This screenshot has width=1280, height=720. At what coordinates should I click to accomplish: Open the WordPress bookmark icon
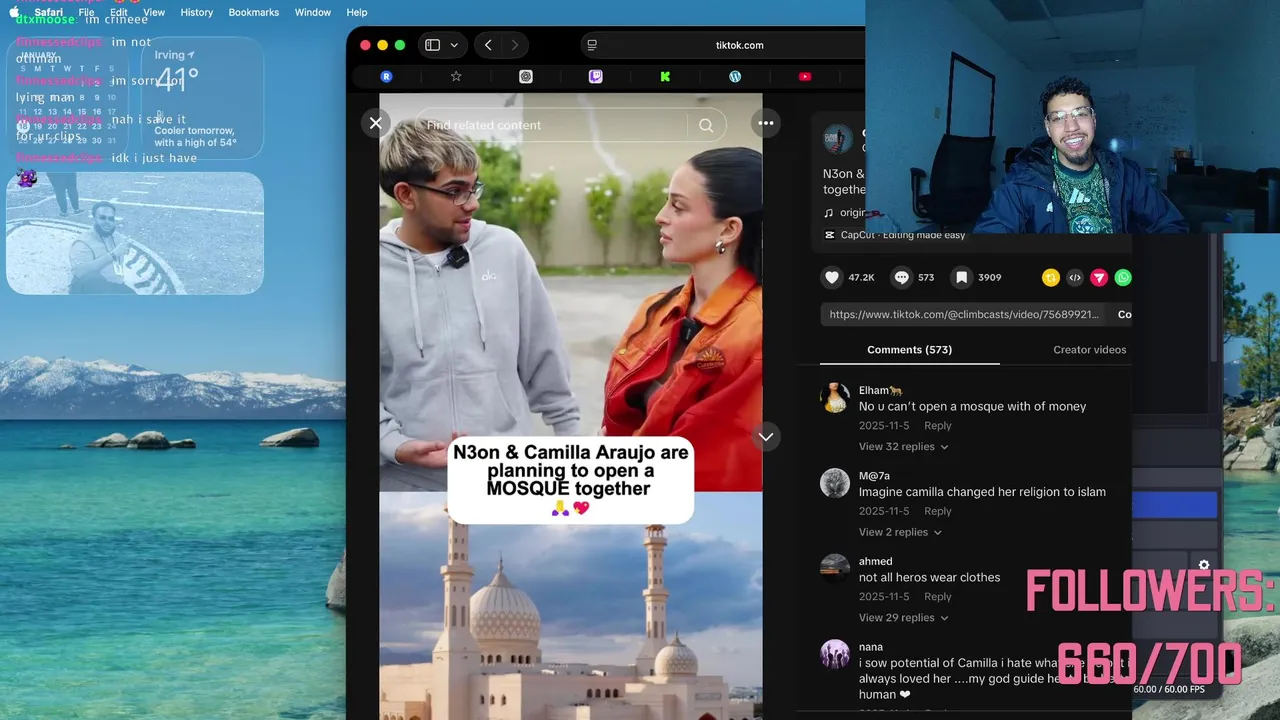(x=735, y=76)
